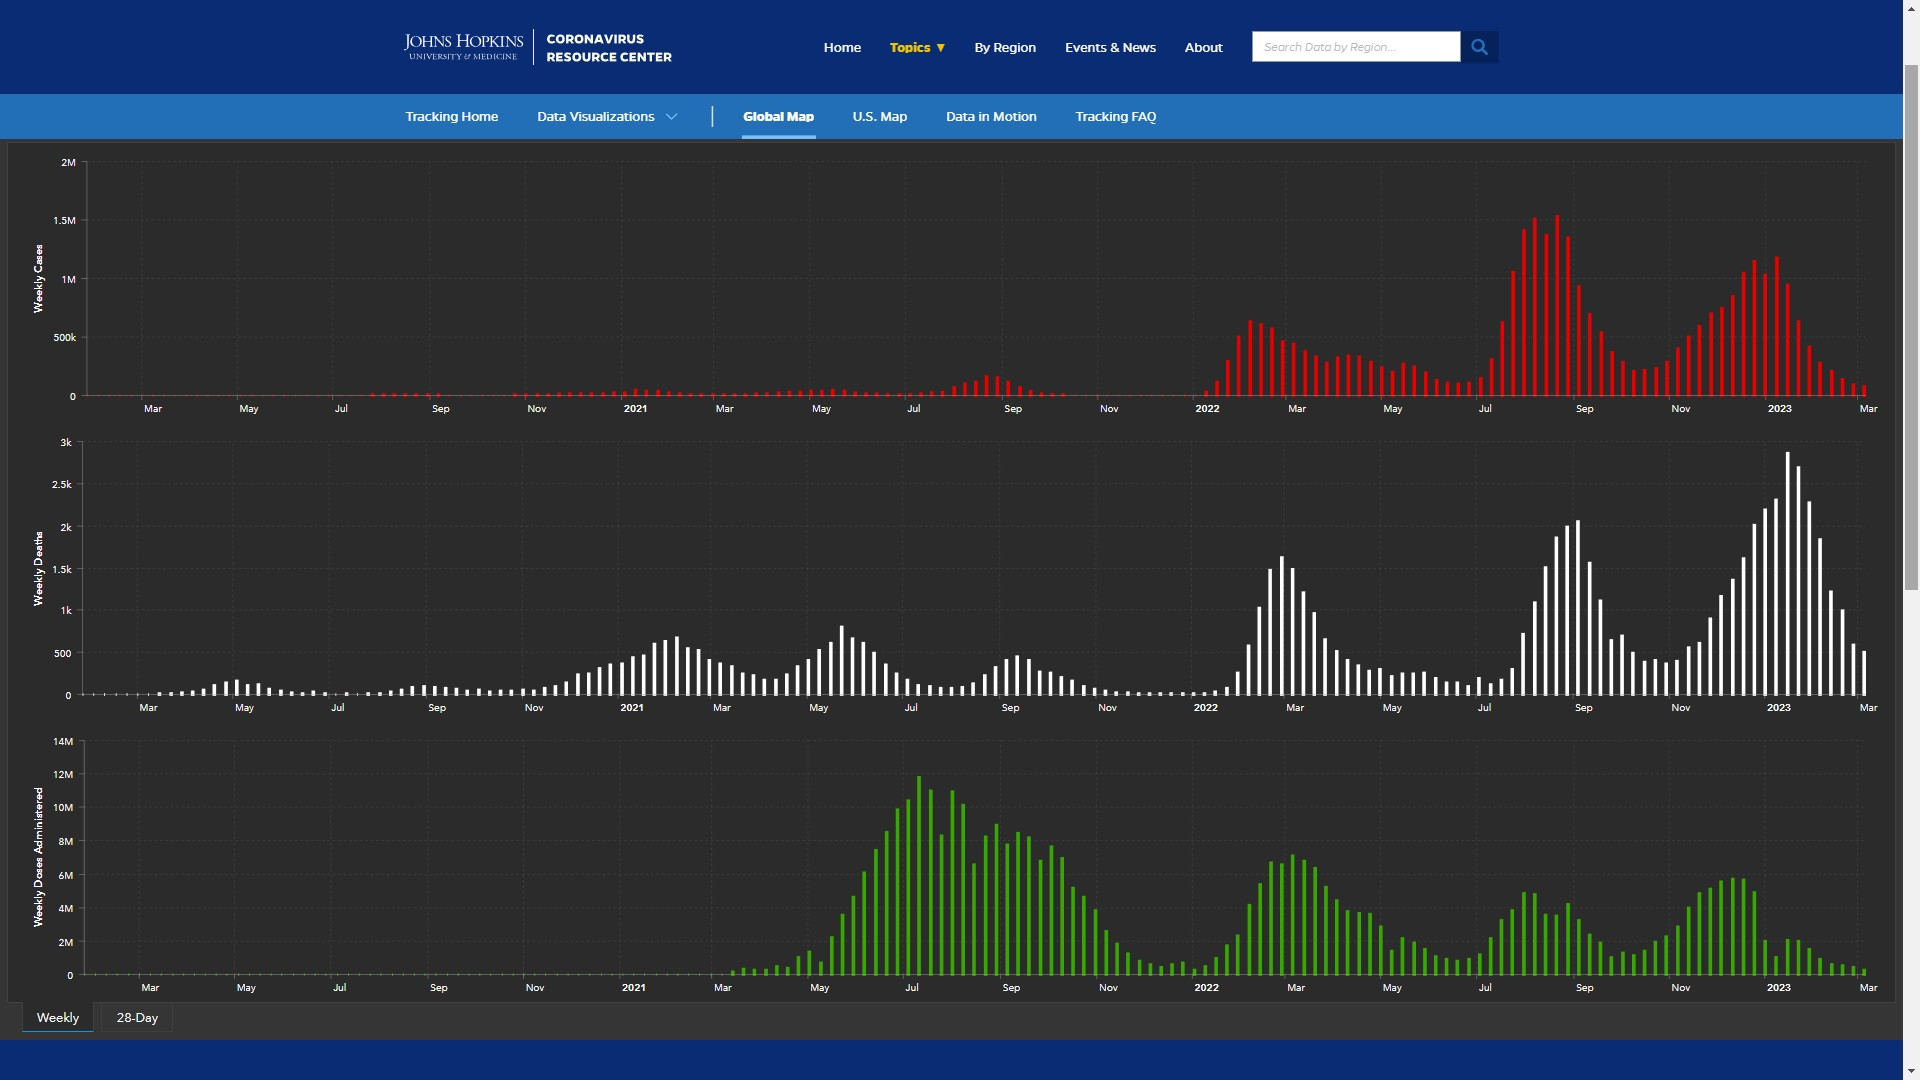Click the Home navigation link
This screenshot has height=1080, width=1920.
click(x=842, y=47)
